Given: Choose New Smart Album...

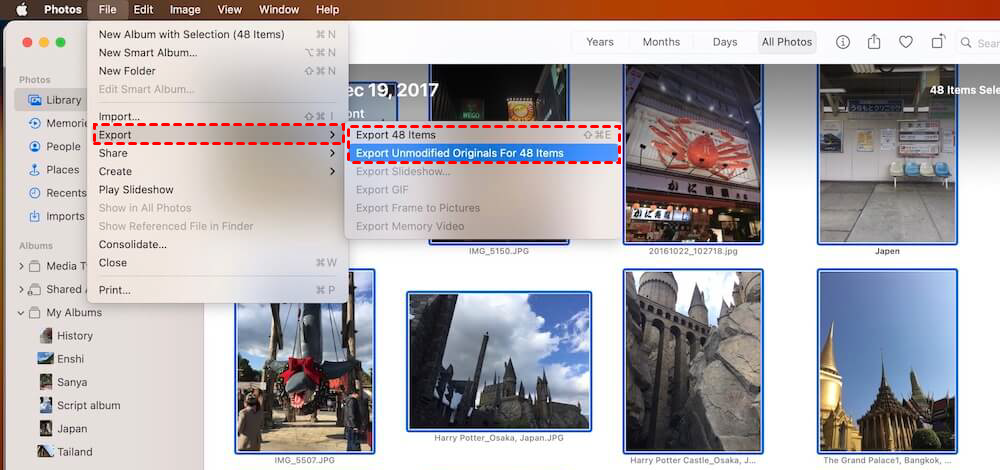Looking at the screenshot, I should pos(217,53).
